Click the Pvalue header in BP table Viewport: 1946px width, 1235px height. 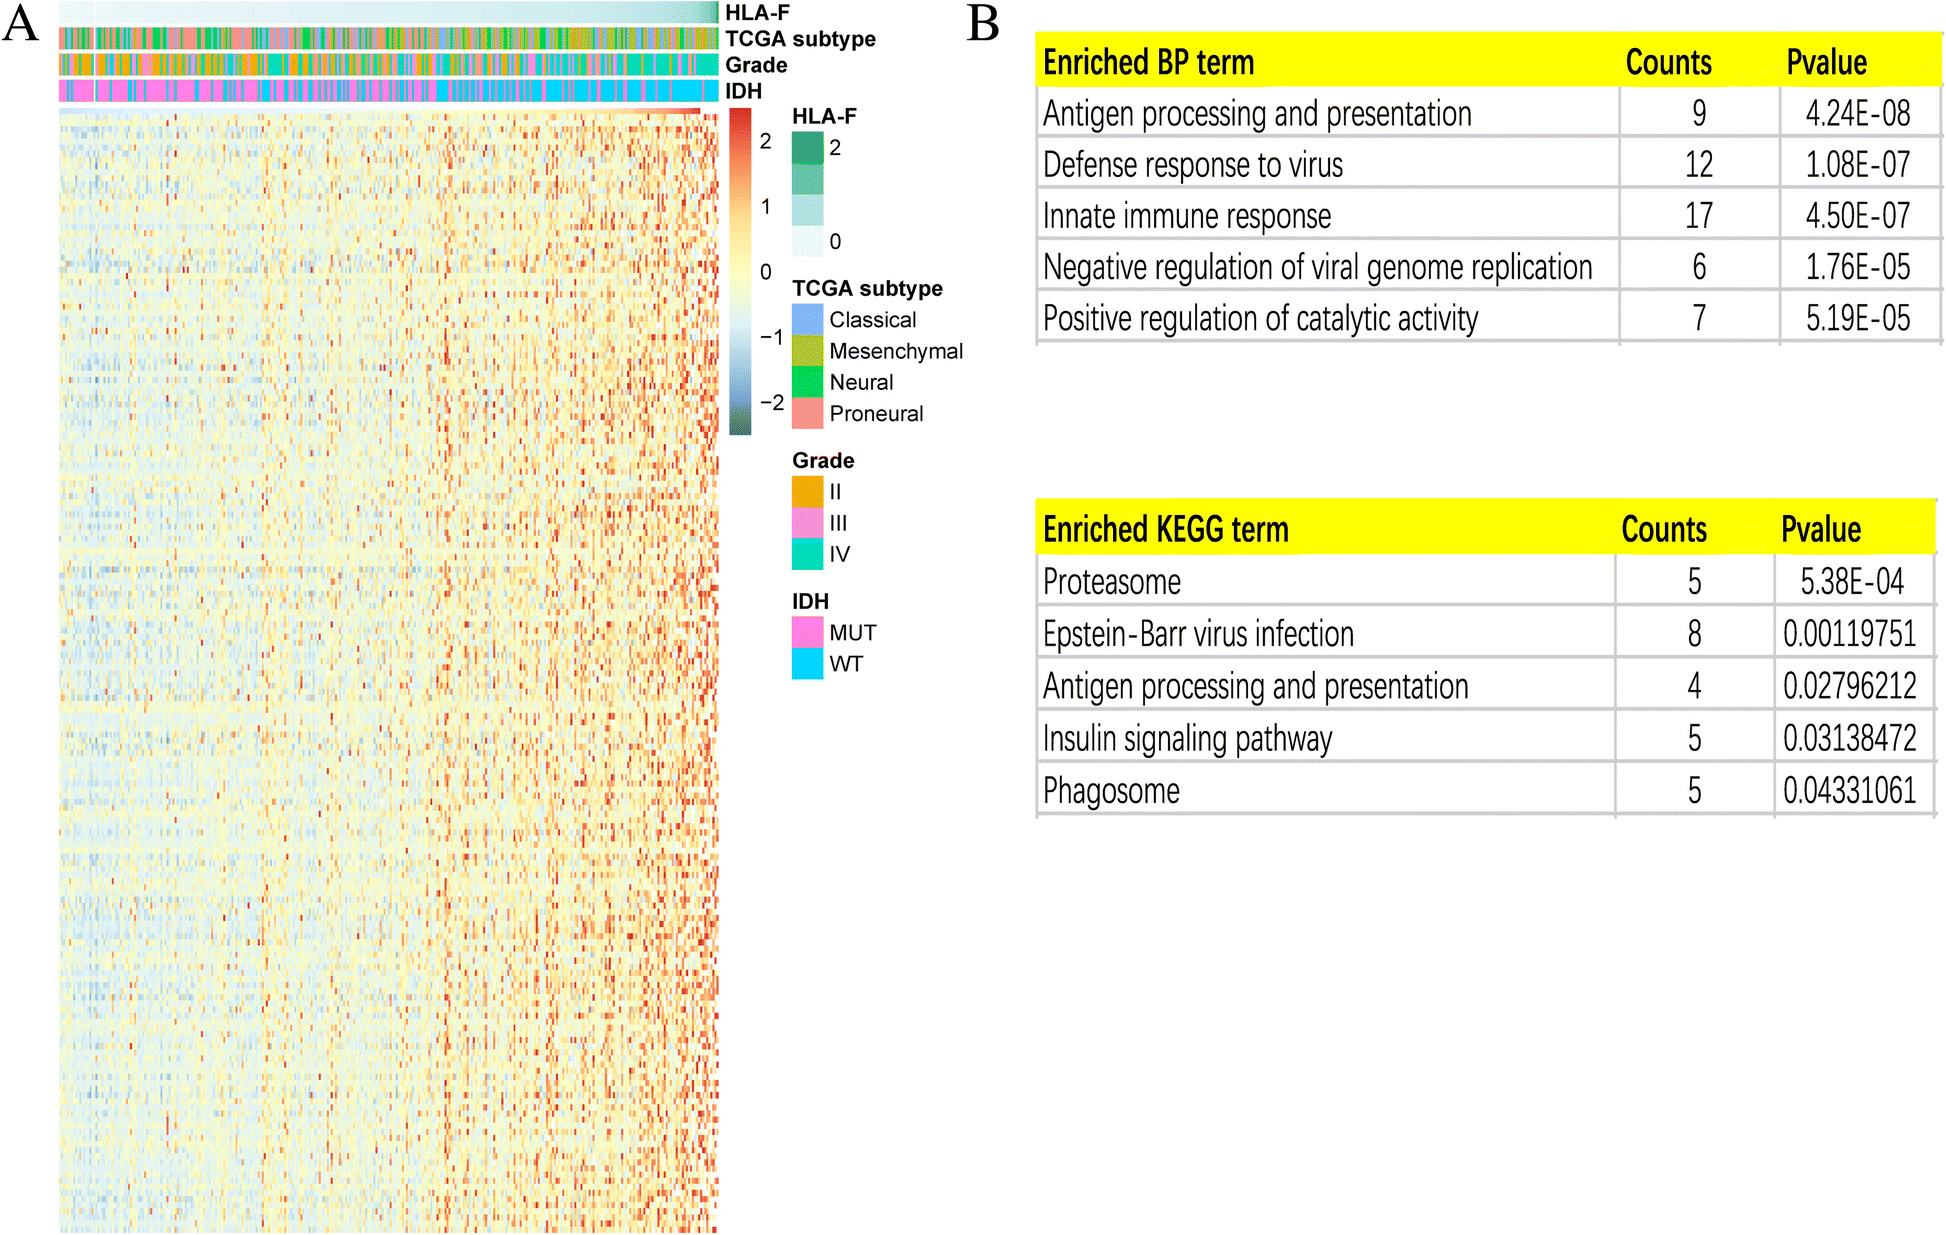click(1826, 62)
